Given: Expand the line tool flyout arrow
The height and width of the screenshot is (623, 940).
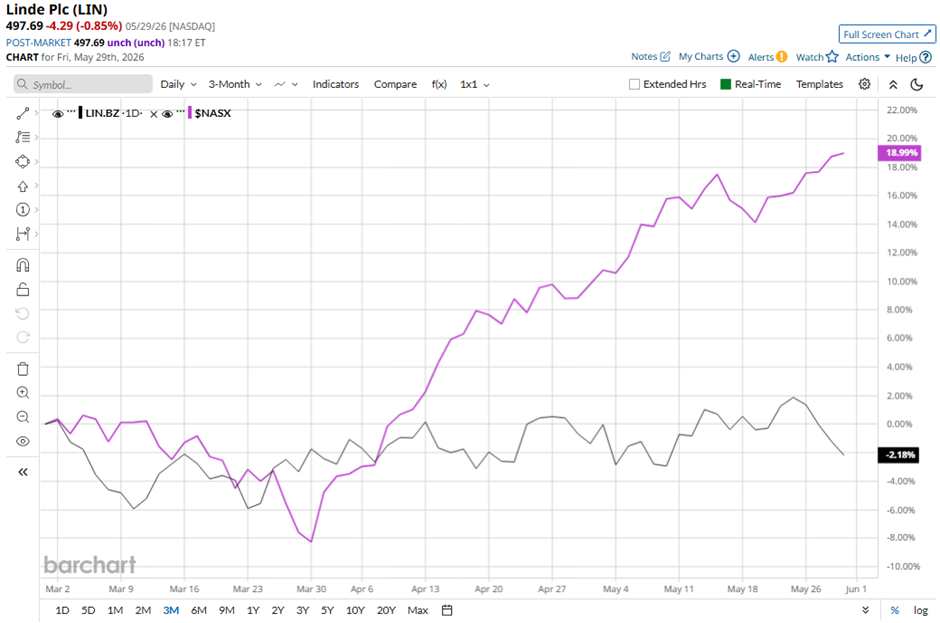Looking at the screenshot, I should (37, 113).
